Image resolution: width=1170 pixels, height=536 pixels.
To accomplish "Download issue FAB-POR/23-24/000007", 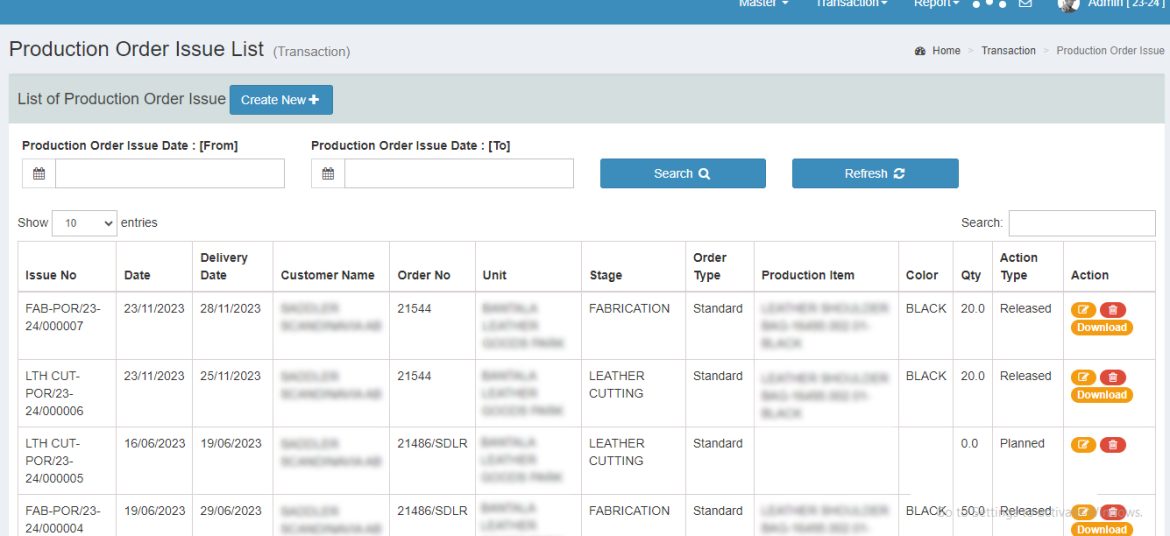I will pos(1102,328).
